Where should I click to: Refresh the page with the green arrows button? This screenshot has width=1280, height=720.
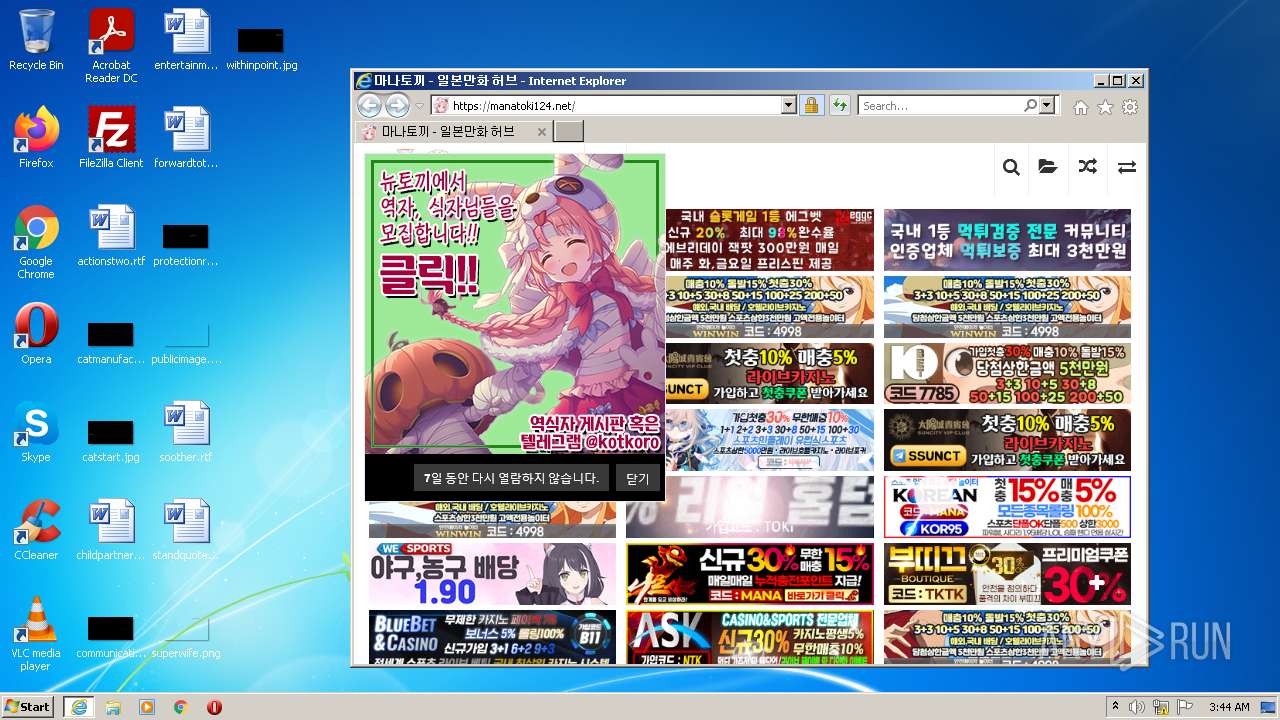click(x=839, y=105)
